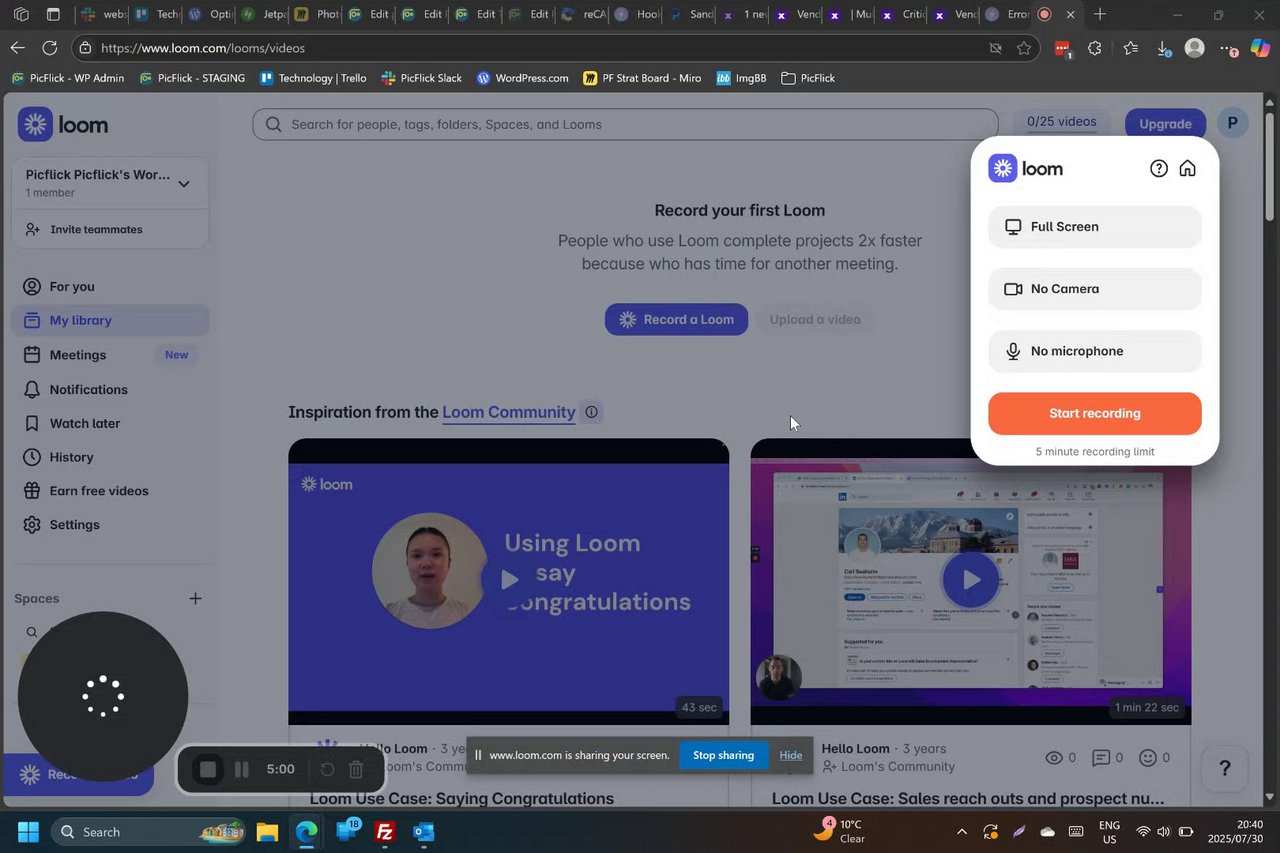
Task: Click the Loom logo in the sidebar
Action: point(63,124)
